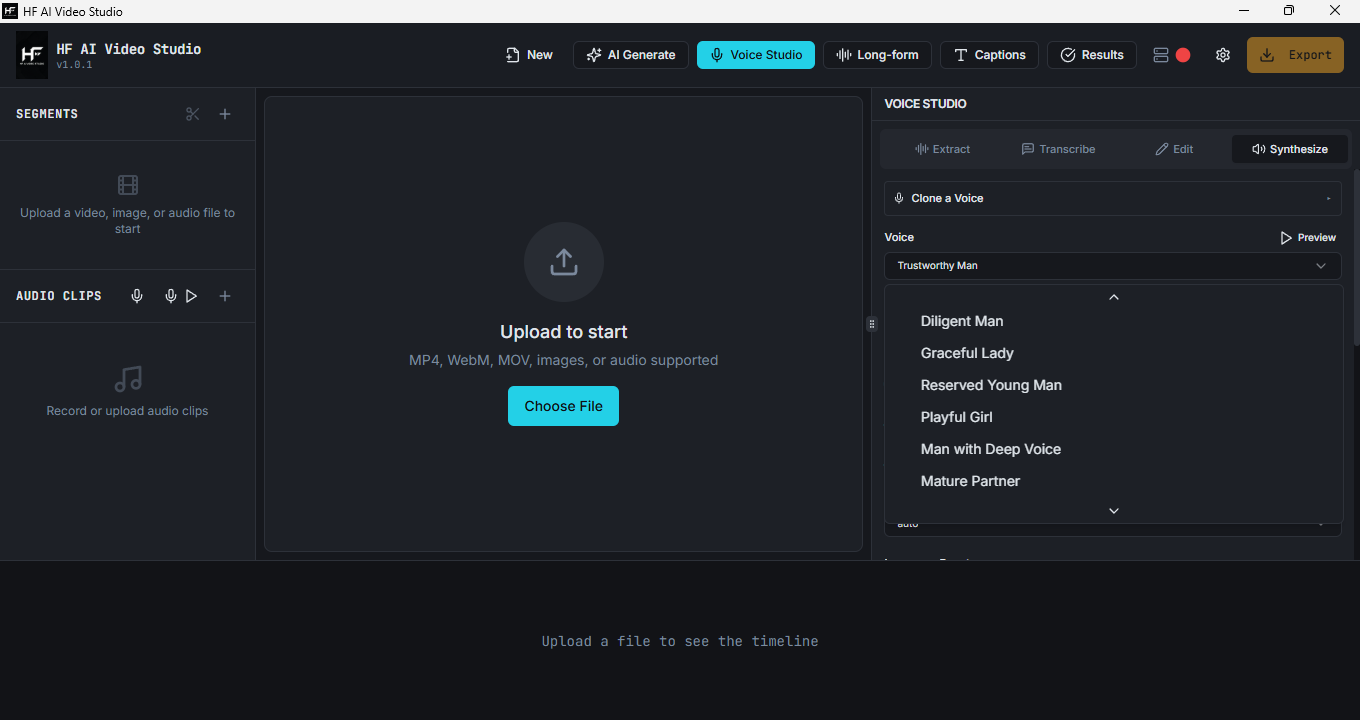Click the film strip icon in Segments panel
This screenshot has width=1360, height=720.
click(x=128, y=185)
